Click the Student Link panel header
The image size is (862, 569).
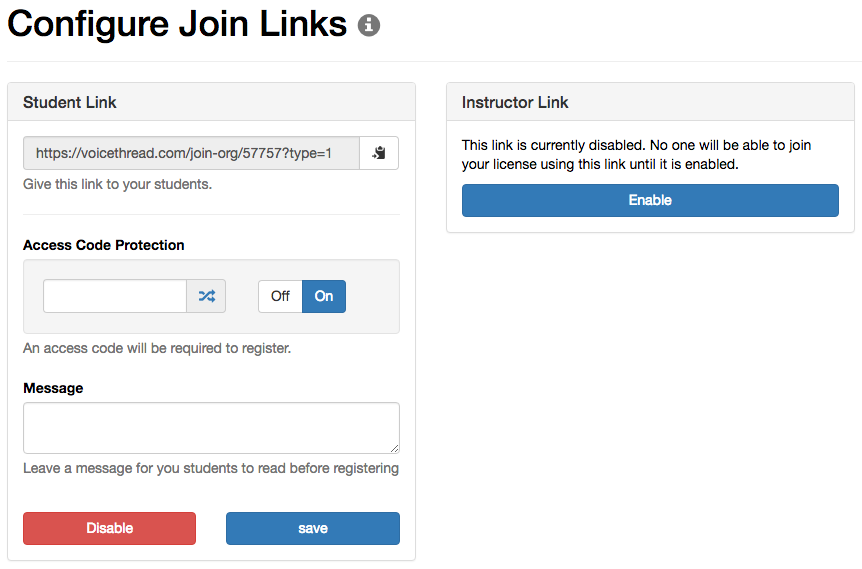tap(212, 102)
